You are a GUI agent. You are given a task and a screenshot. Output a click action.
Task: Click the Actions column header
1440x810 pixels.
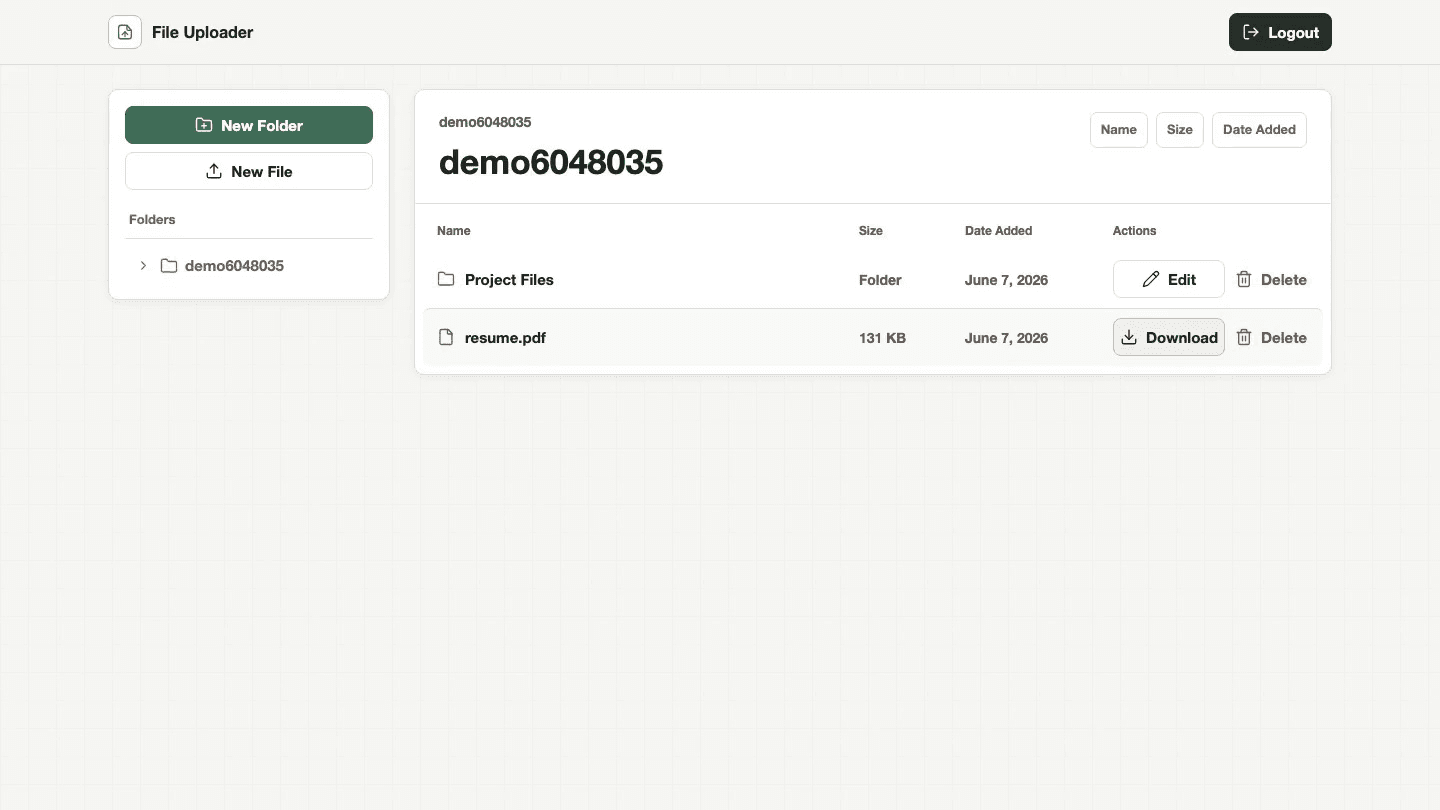1134,231
